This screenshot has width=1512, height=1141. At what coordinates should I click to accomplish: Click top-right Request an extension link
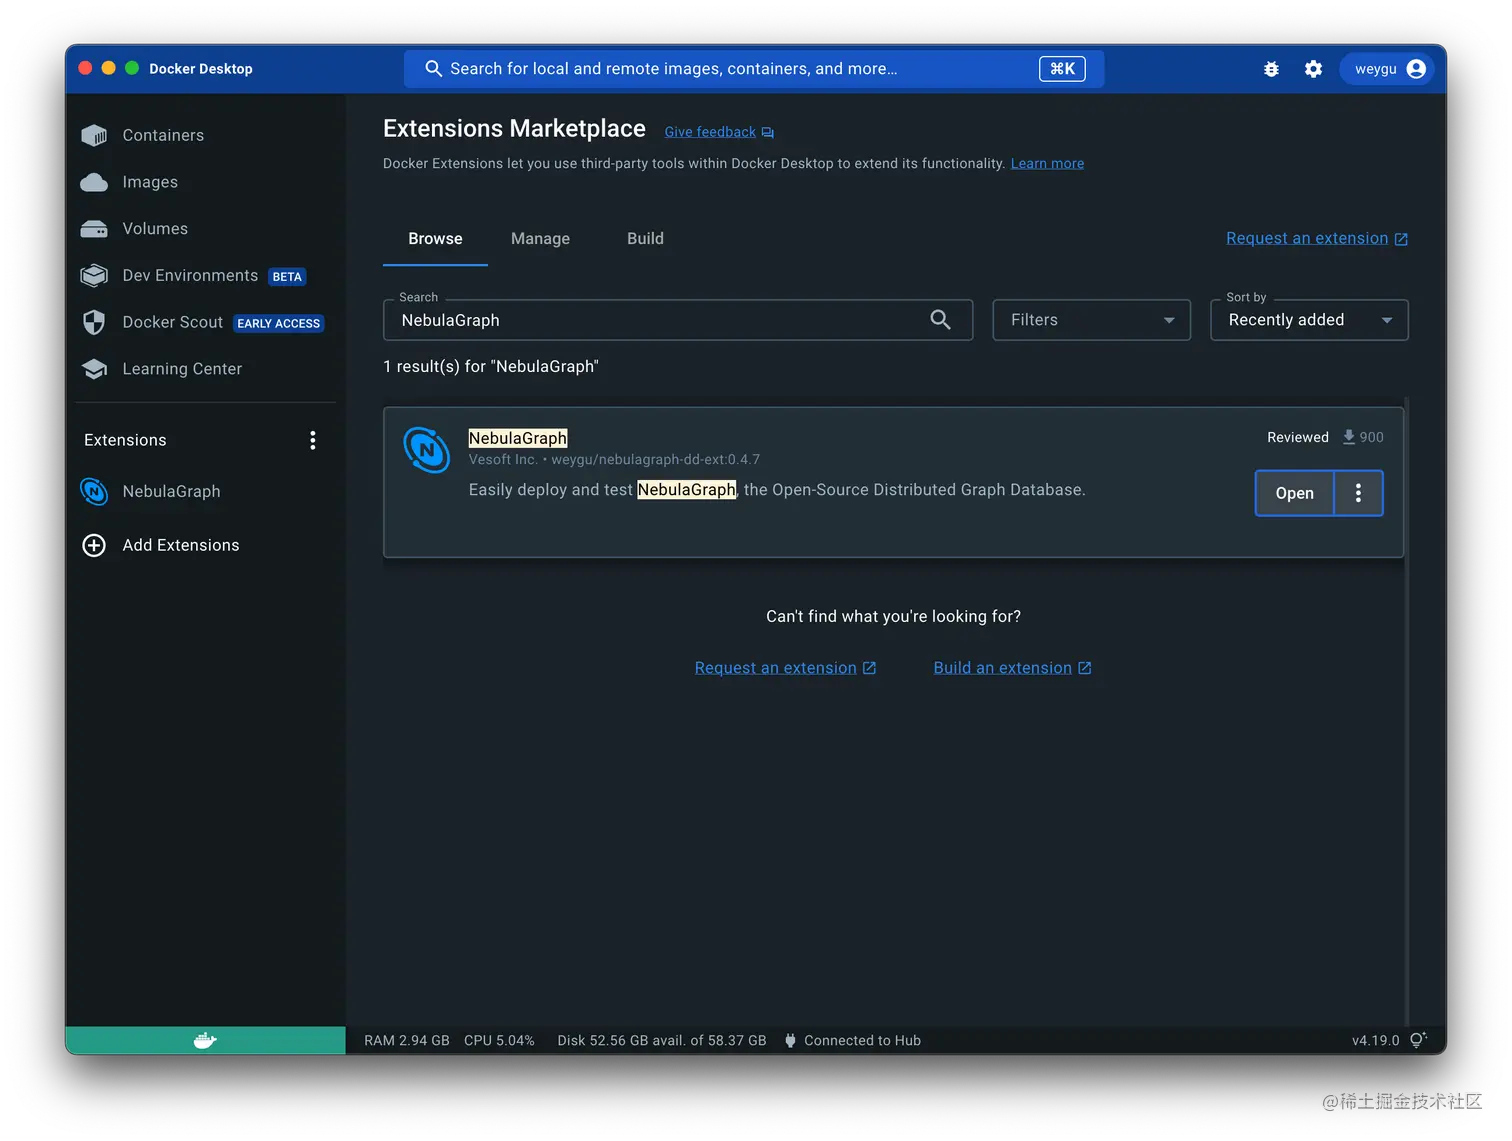(x=1317, y=239)
